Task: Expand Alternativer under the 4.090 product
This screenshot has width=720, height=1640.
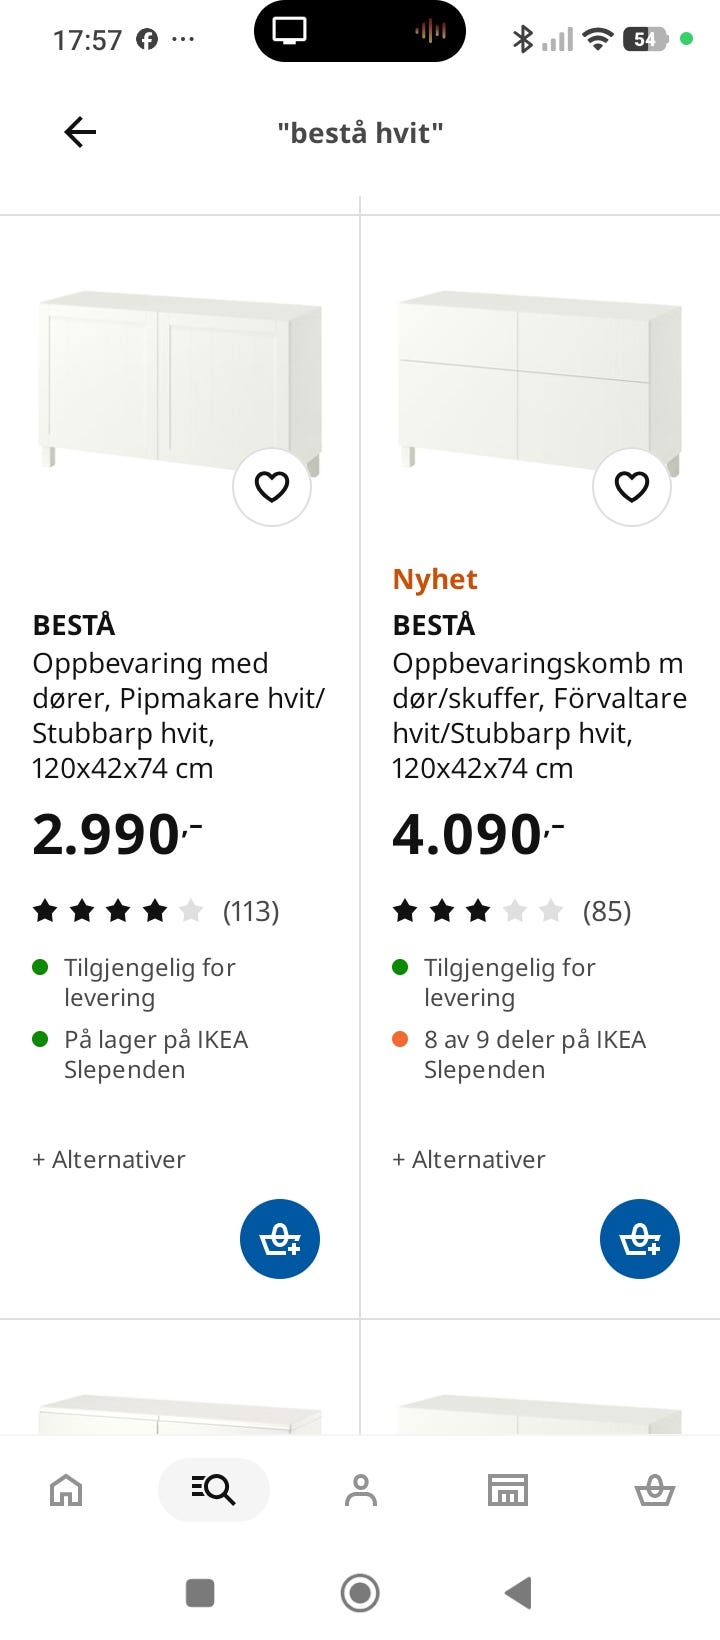Action: click(469, 1159)
